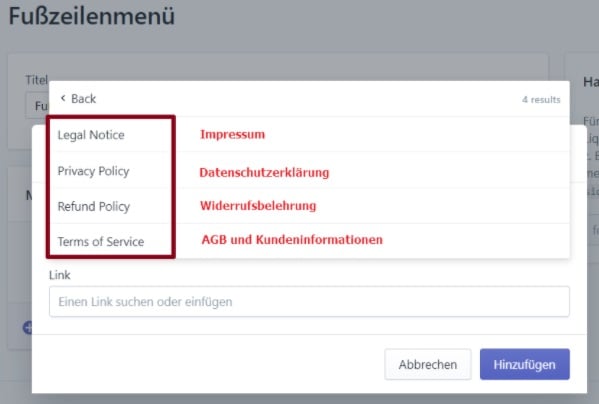The width and height of the screenshot is (599, 404).
Task: Click the Fußzeilenmenü page heading
Action: tap(92, 16)
